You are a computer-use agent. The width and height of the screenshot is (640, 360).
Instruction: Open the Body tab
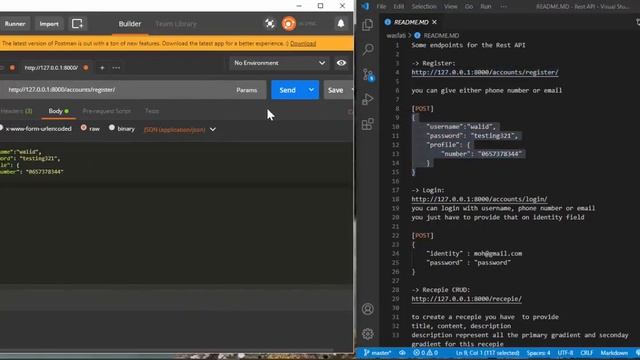(58, 111)
